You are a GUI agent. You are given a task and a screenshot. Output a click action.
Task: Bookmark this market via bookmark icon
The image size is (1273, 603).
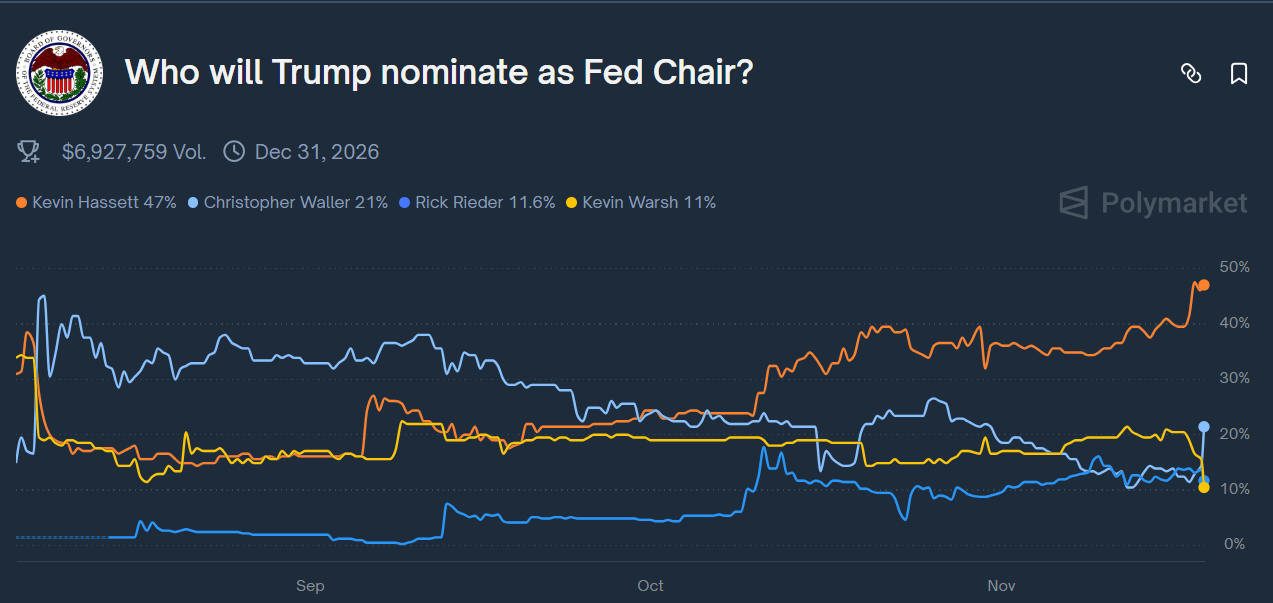click(x=1239, y=73)
